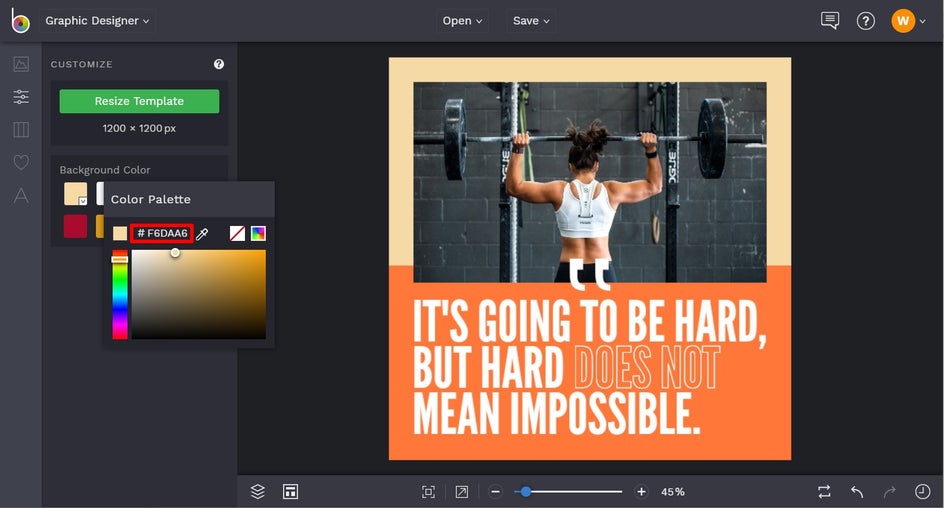Screen dimensions: 944x508
Task: Click the fullscreen expand icon
Action: [462, 492]
